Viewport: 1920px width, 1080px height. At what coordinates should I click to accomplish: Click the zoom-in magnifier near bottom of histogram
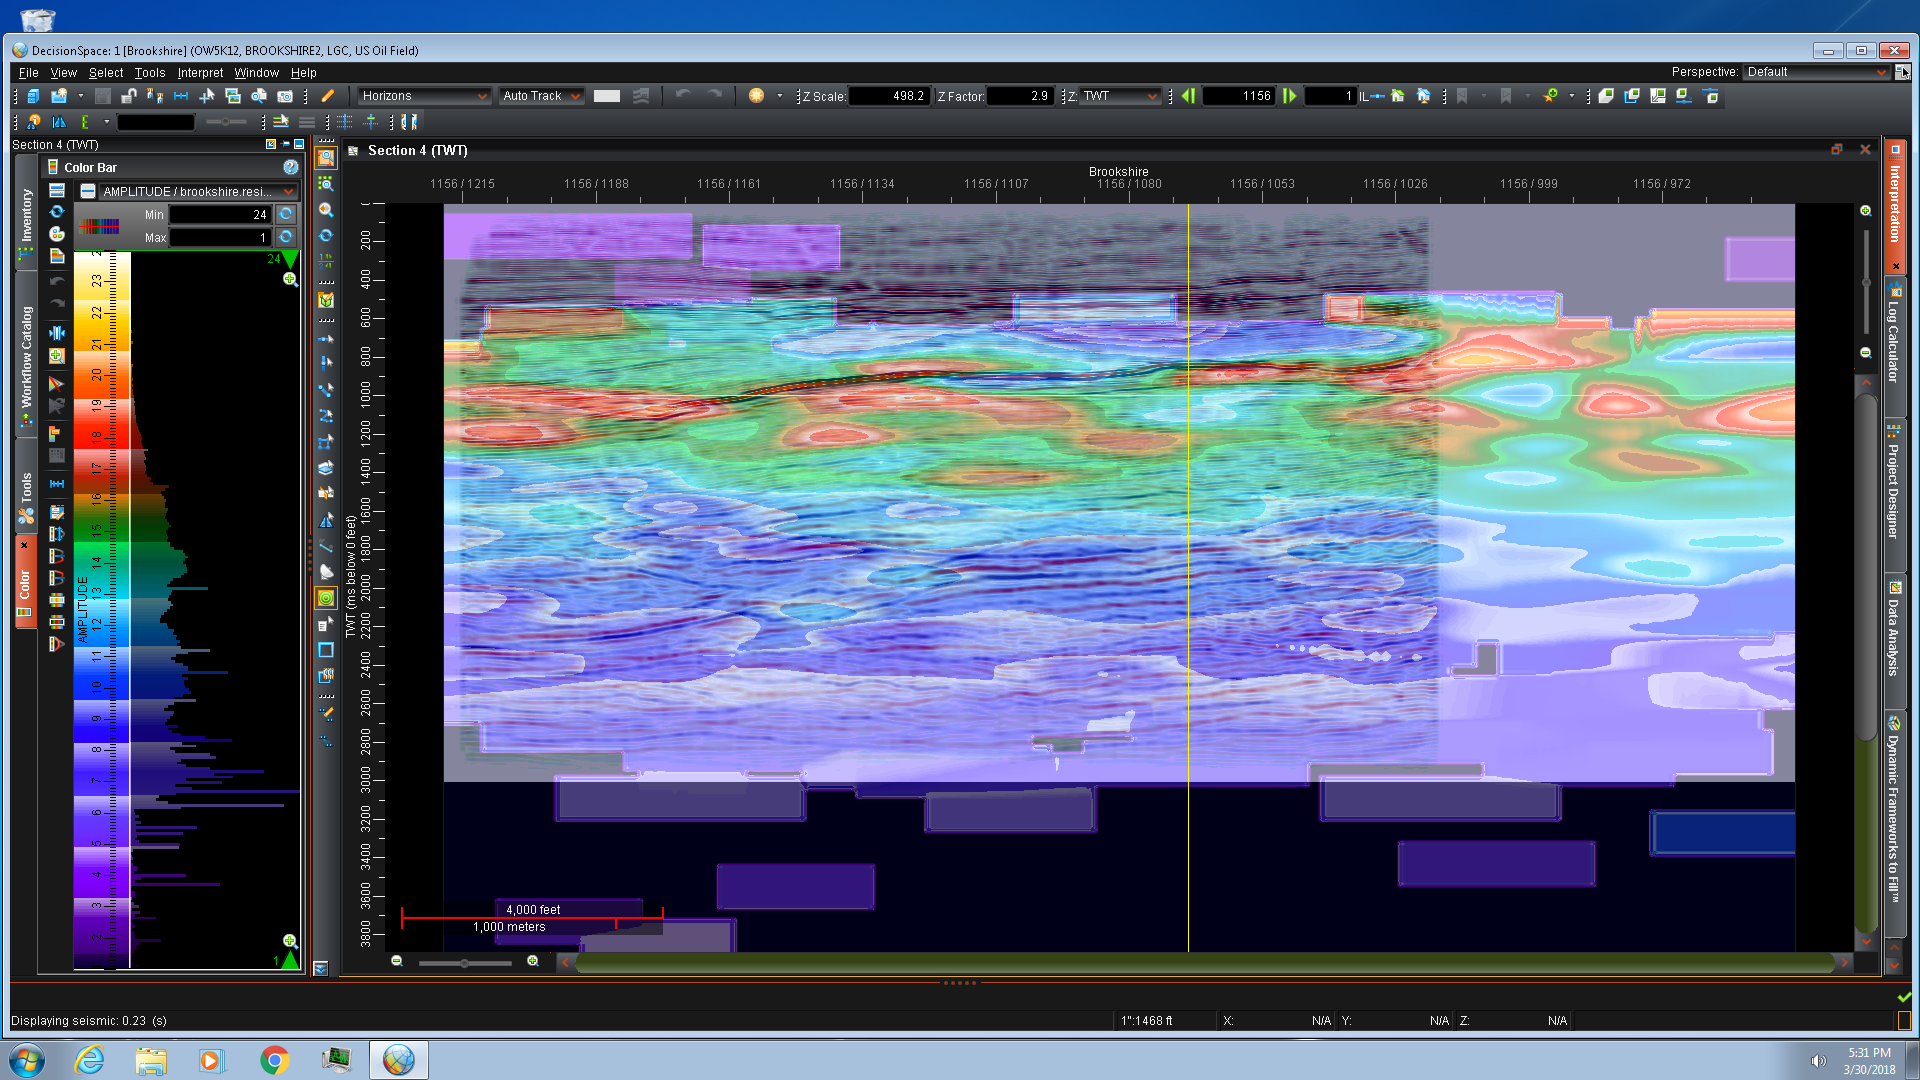point(290,941)
